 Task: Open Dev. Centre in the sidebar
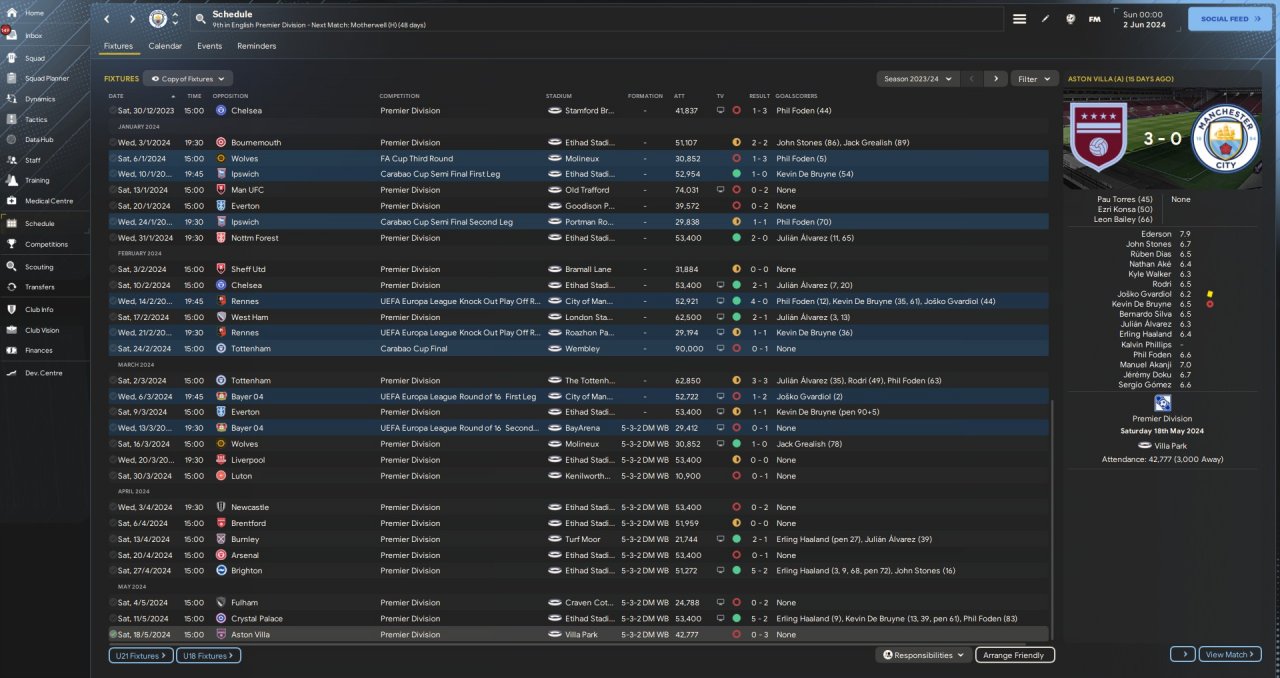tap(43, 373)
